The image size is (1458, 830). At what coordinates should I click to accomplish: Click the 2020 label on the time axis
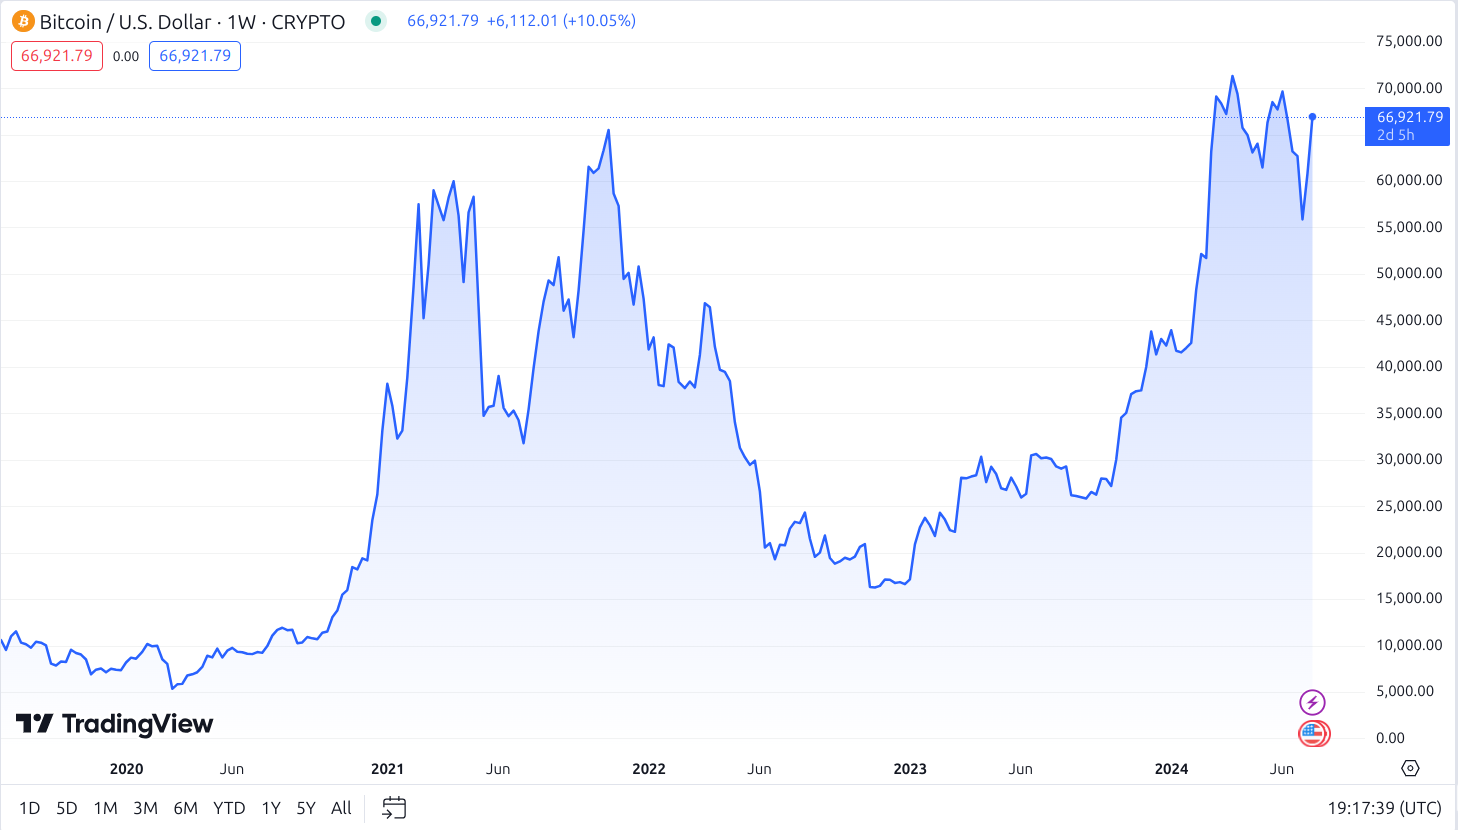pyautogui.click(x=126, y=769)
